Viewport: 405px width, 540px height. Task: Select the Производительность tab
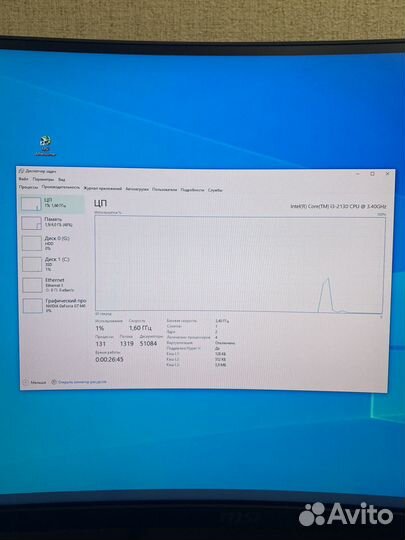point(61,187)
